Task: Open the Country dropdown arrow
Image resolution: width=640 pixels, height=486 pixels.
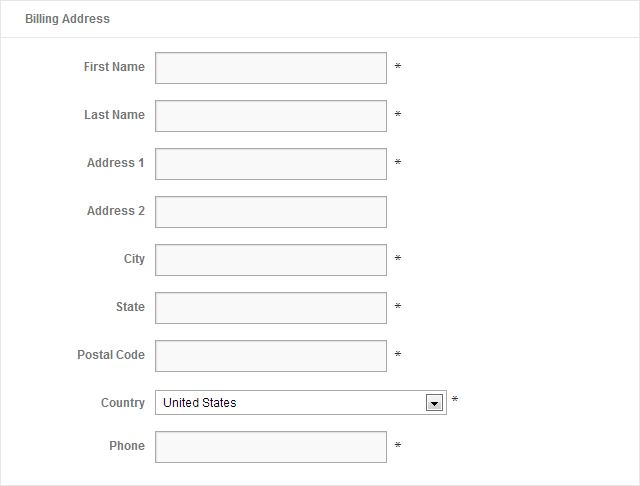Action: point(434,403)
